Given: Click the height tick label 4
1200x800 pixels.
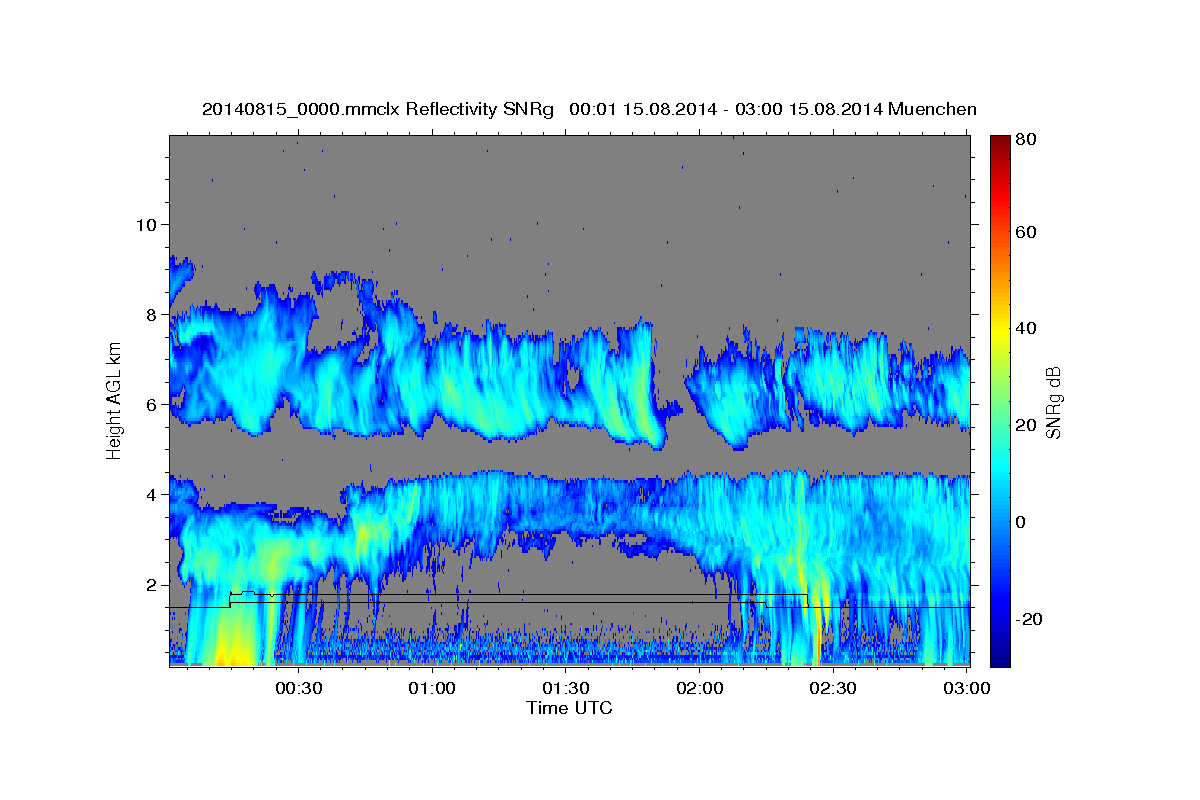Looking at the screenshot, I should (x=152, y=494).
